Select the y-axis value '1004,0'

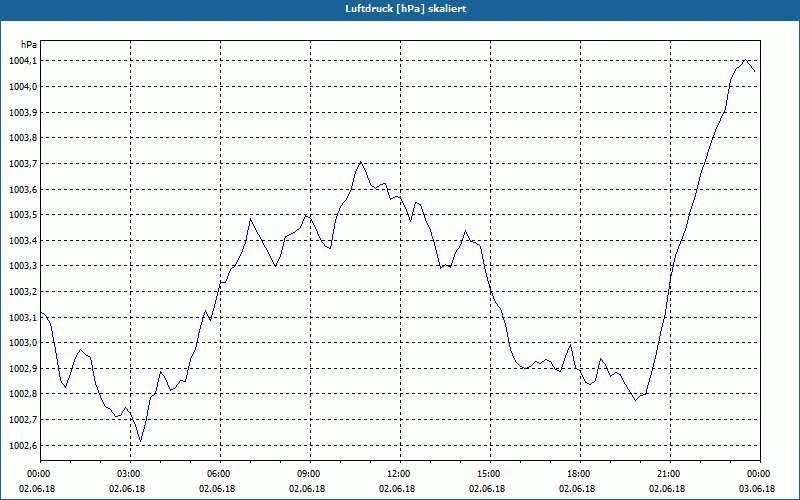23,87
